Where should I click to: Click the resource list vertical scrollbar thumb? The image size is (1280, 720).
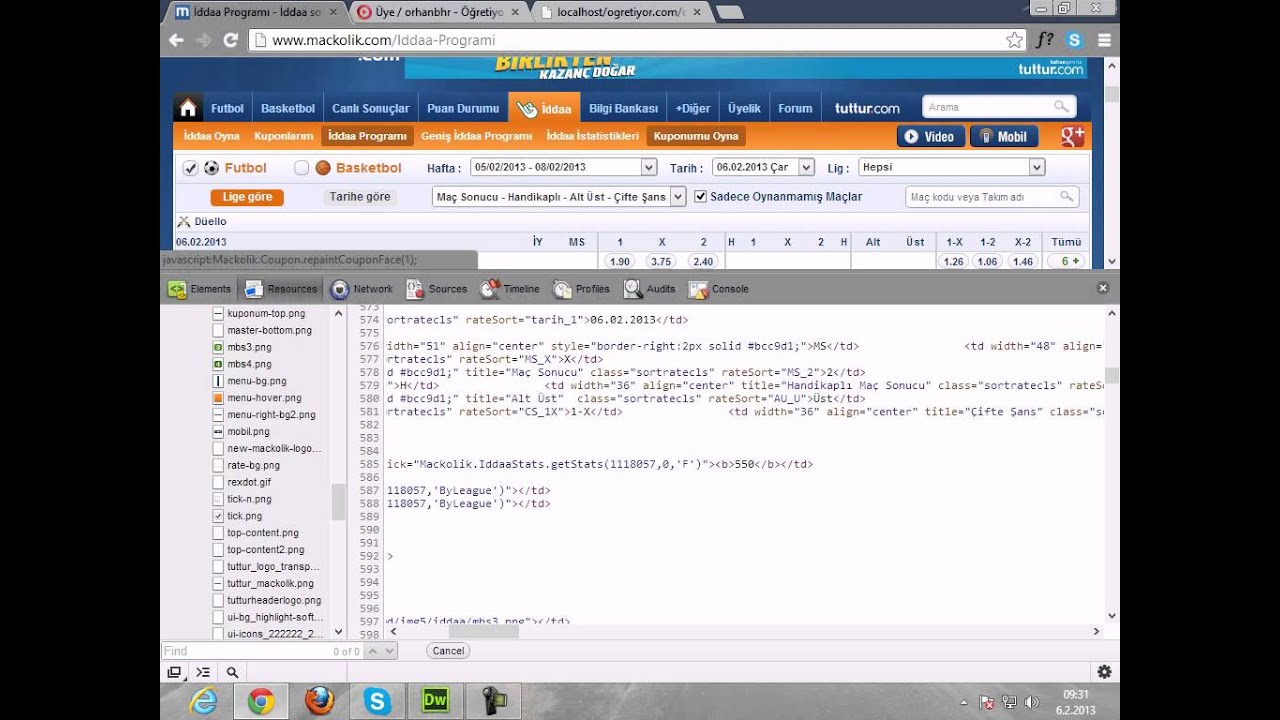338,502
